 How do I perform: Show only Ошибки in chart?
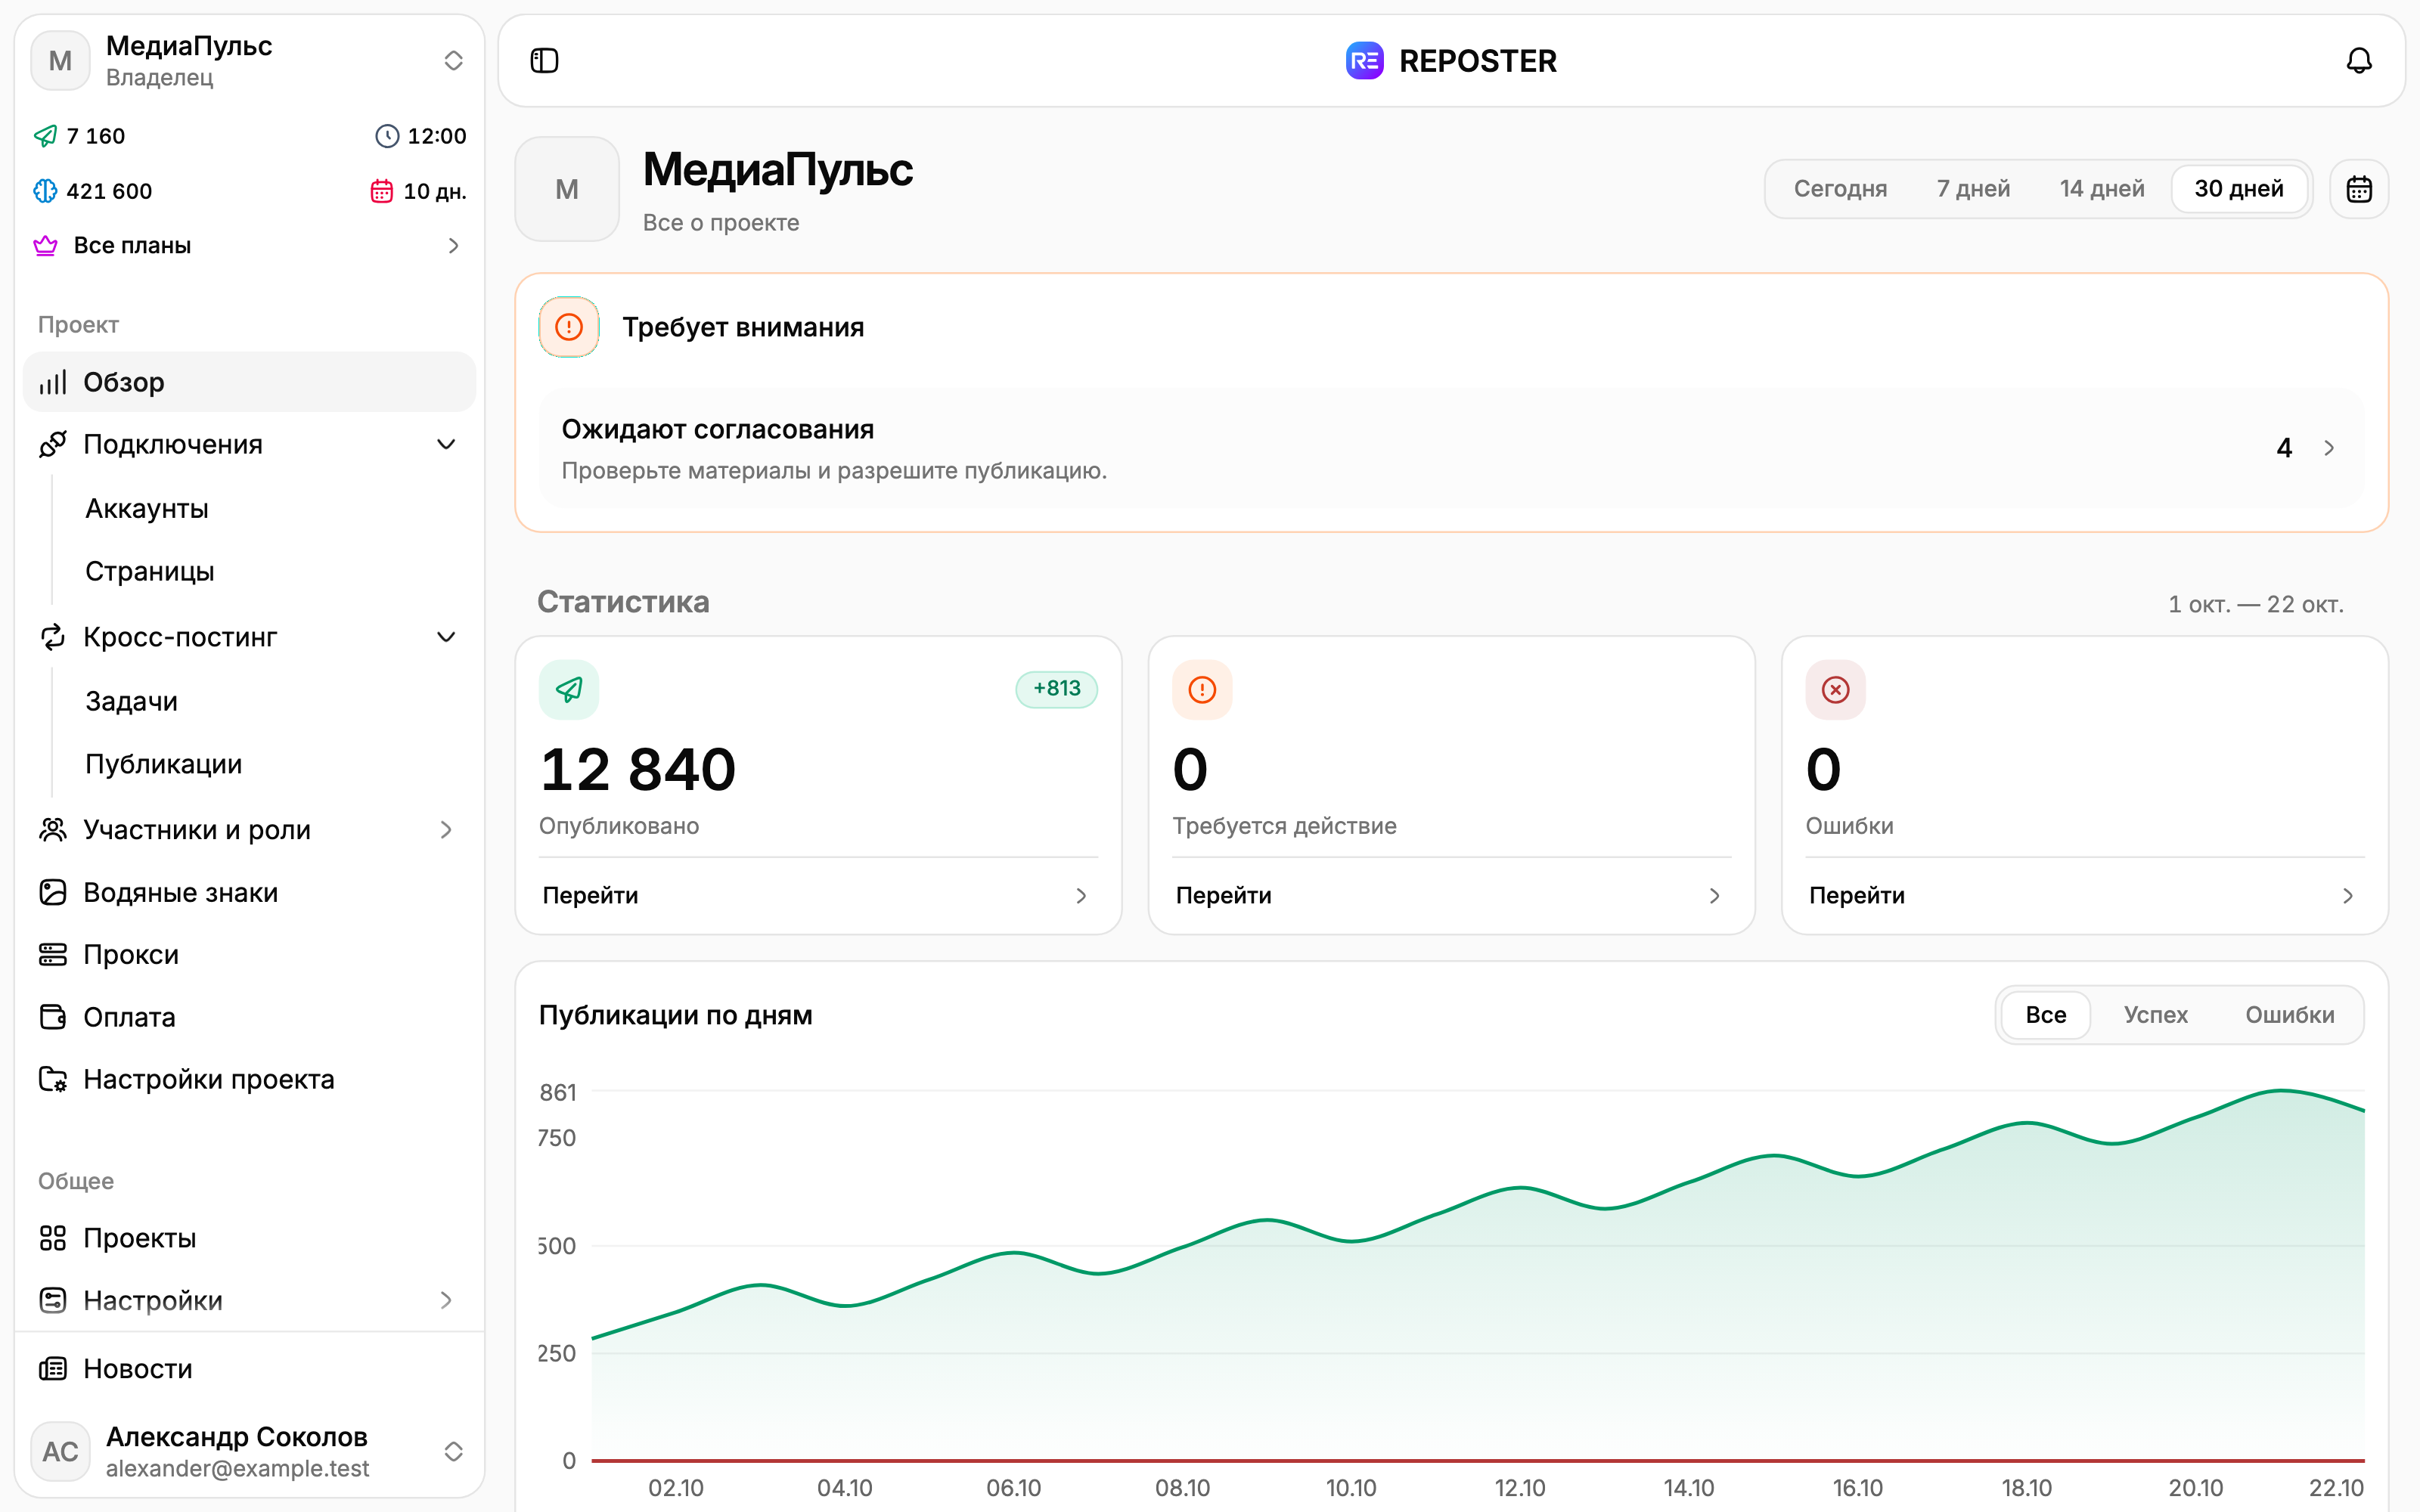pos(2289,1015)
